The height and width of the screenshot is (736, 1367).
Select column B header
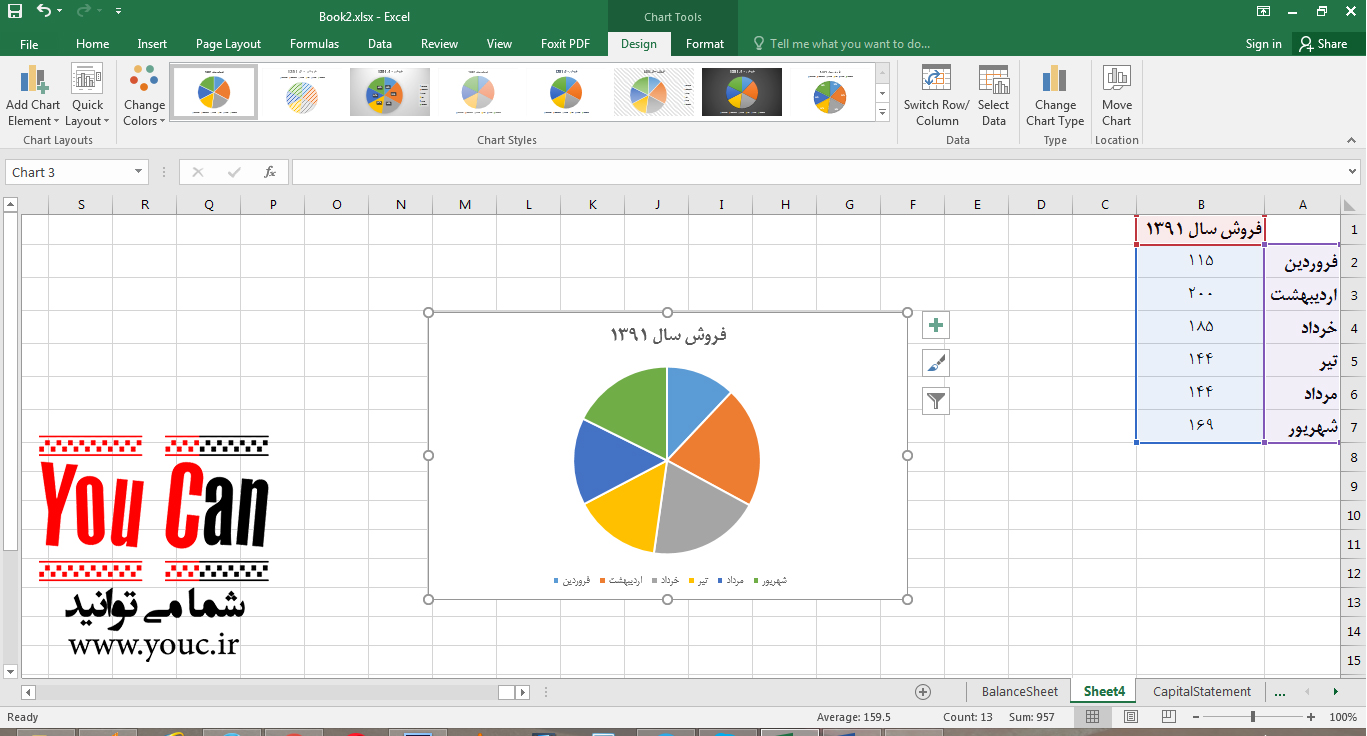click(x=1201, y=205)
